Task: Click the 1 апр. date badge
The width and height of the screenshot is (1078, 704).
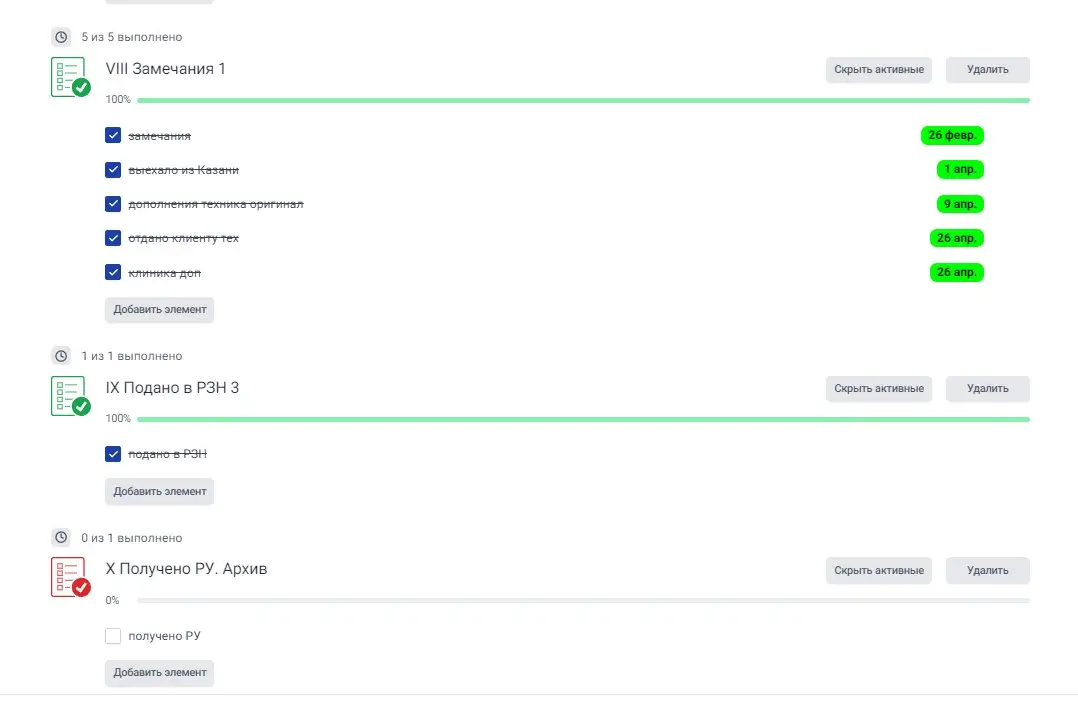Action: [959, 169]
